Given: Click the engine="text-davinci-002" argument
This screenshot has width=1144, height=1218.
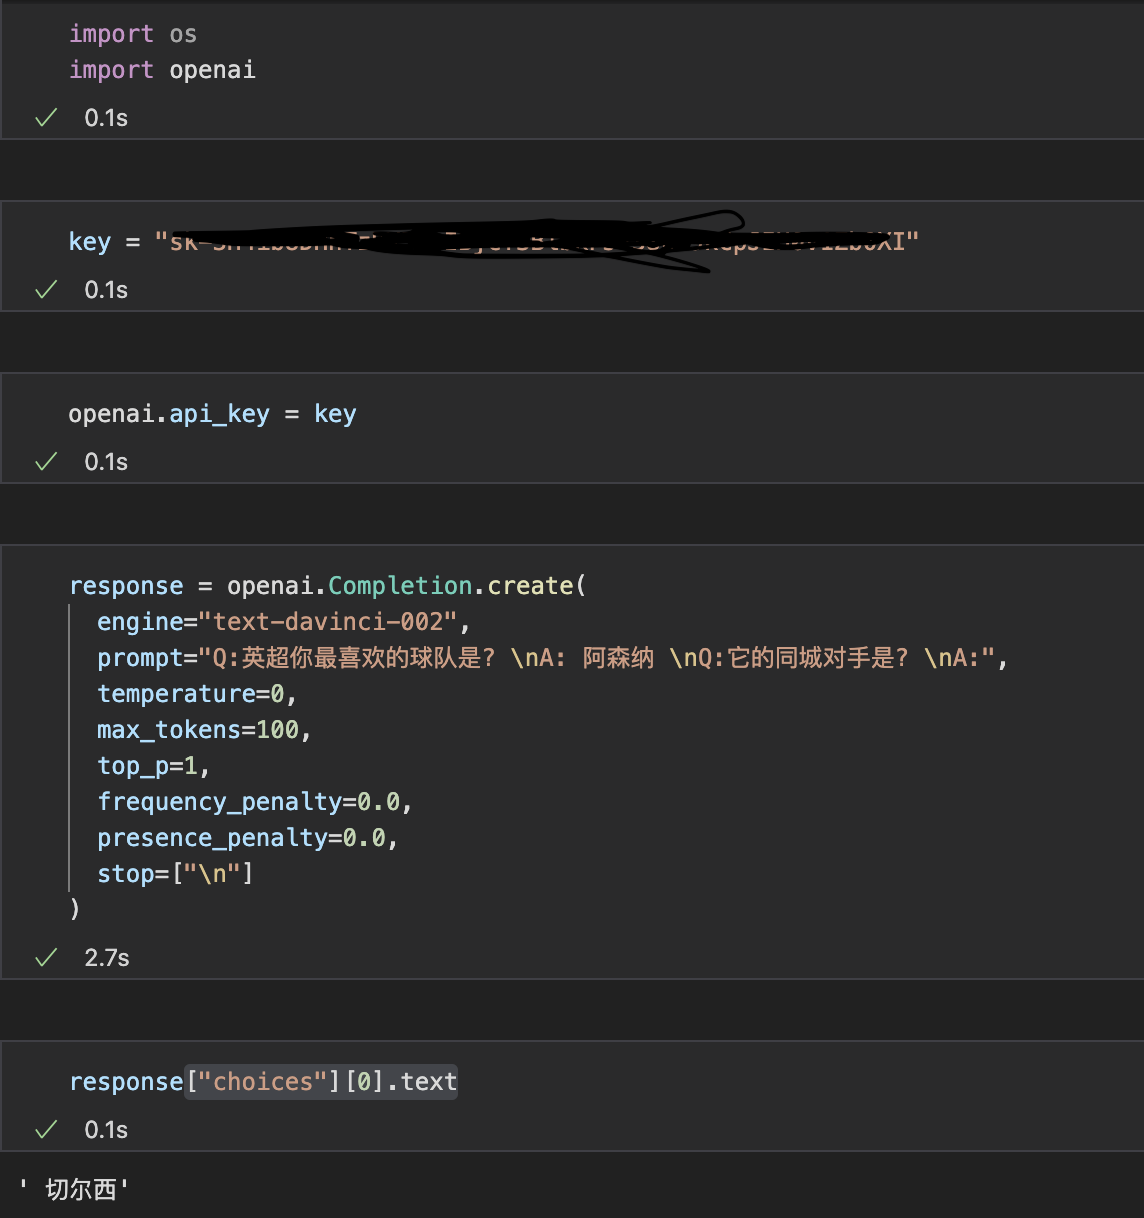Looking at the screenshot, I should [284, 622].
